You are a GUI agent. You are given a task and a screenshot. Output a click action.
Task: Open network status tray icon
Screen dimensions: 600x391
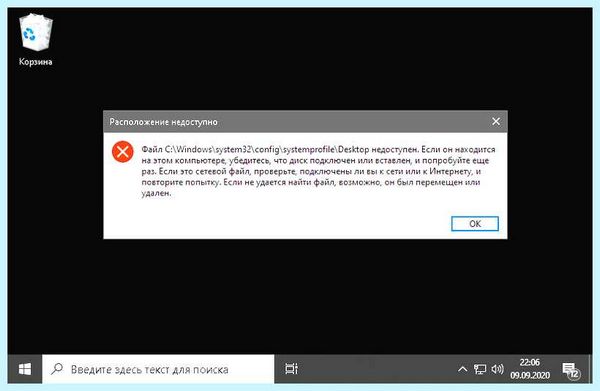pos(480,369)
